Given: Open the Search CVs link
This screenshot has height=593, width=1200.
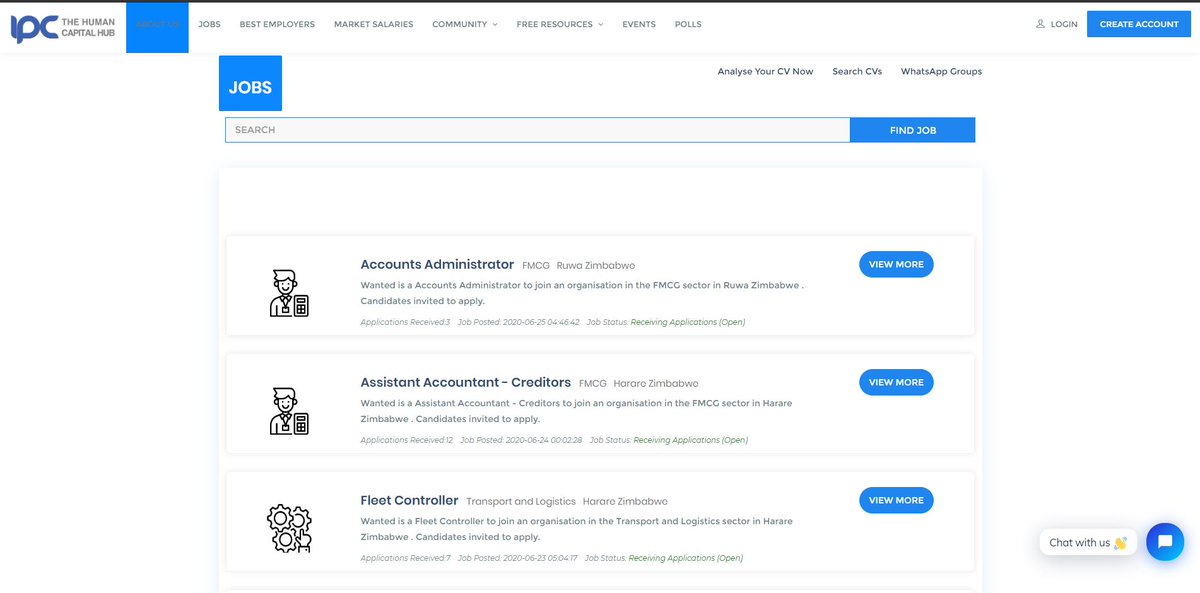Looking at the screenshot, I should 857,72.
